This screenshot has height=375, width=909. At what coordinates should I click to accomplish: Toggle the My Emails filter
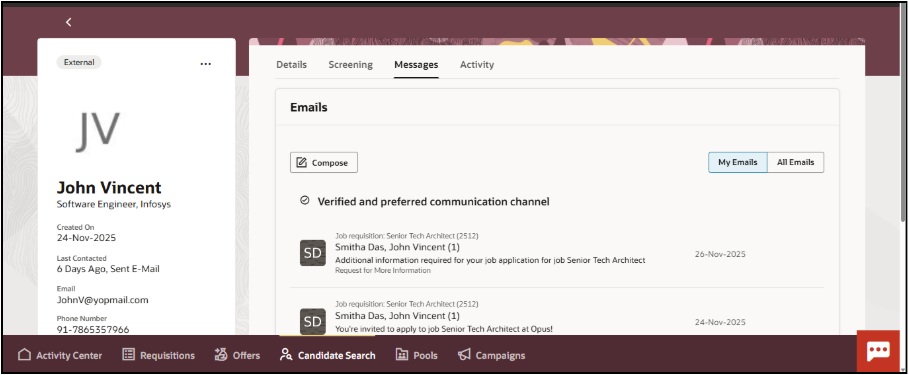738,162
